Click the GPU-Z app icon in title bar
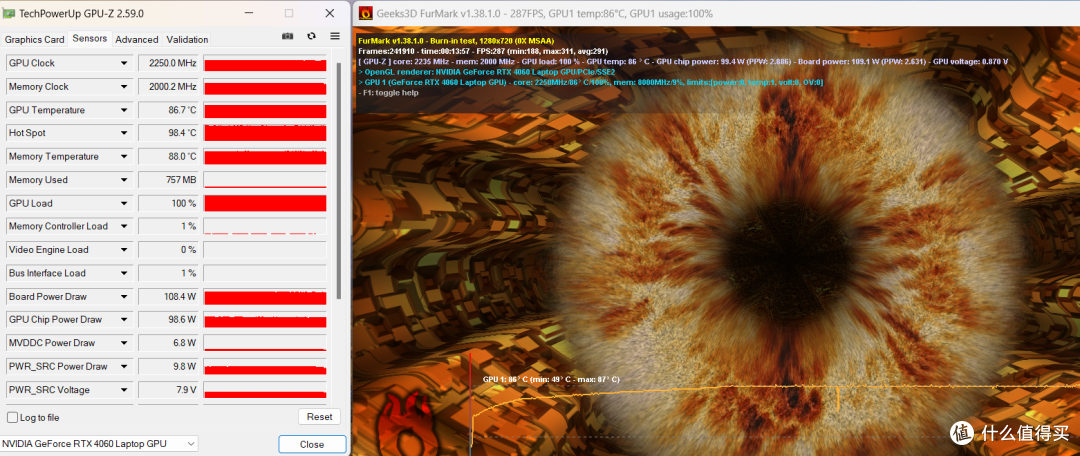 click(9, 13)
